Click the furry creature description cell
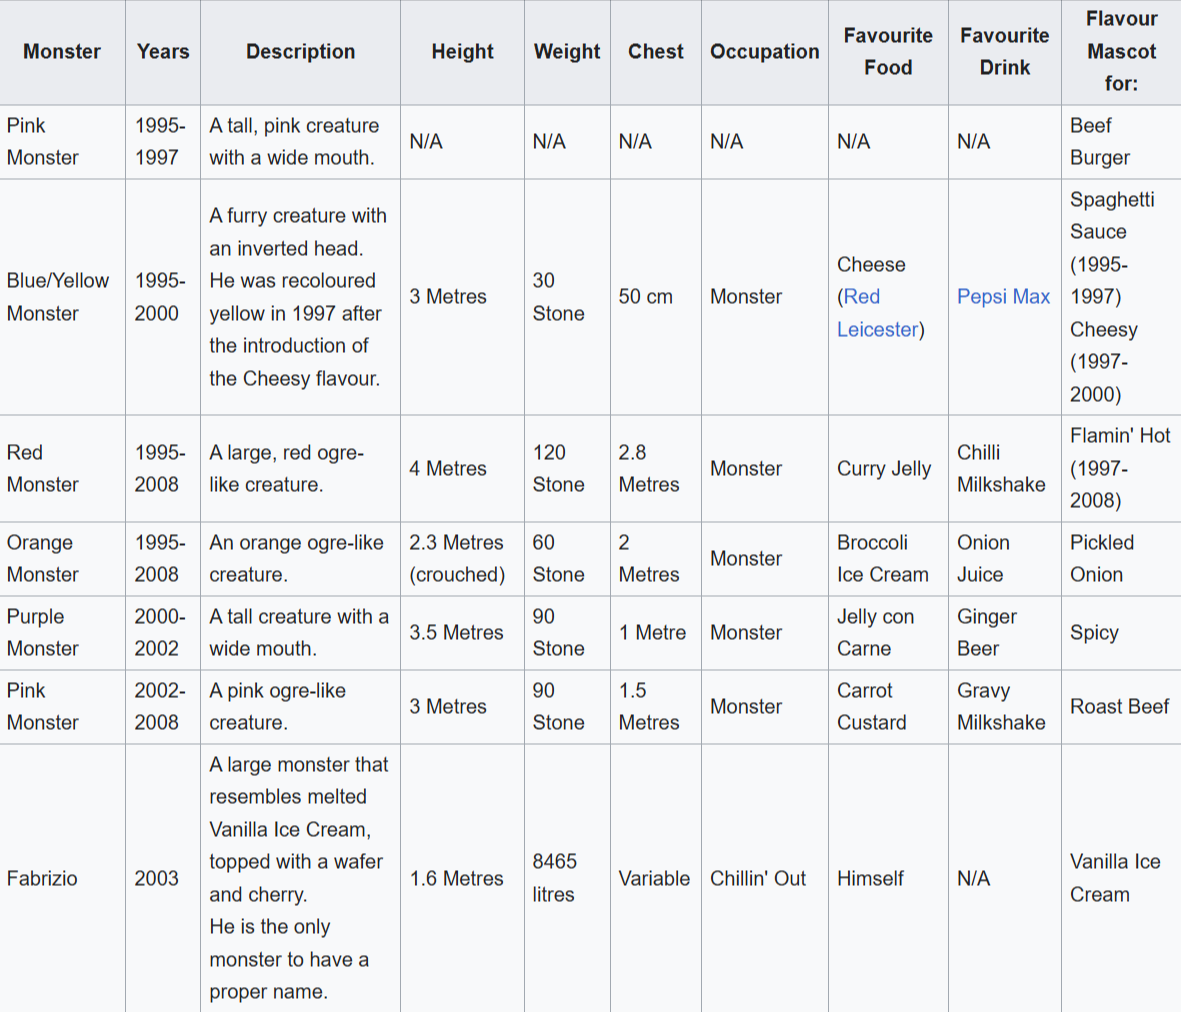1181x1012 pixels. (x=301, y=297)
